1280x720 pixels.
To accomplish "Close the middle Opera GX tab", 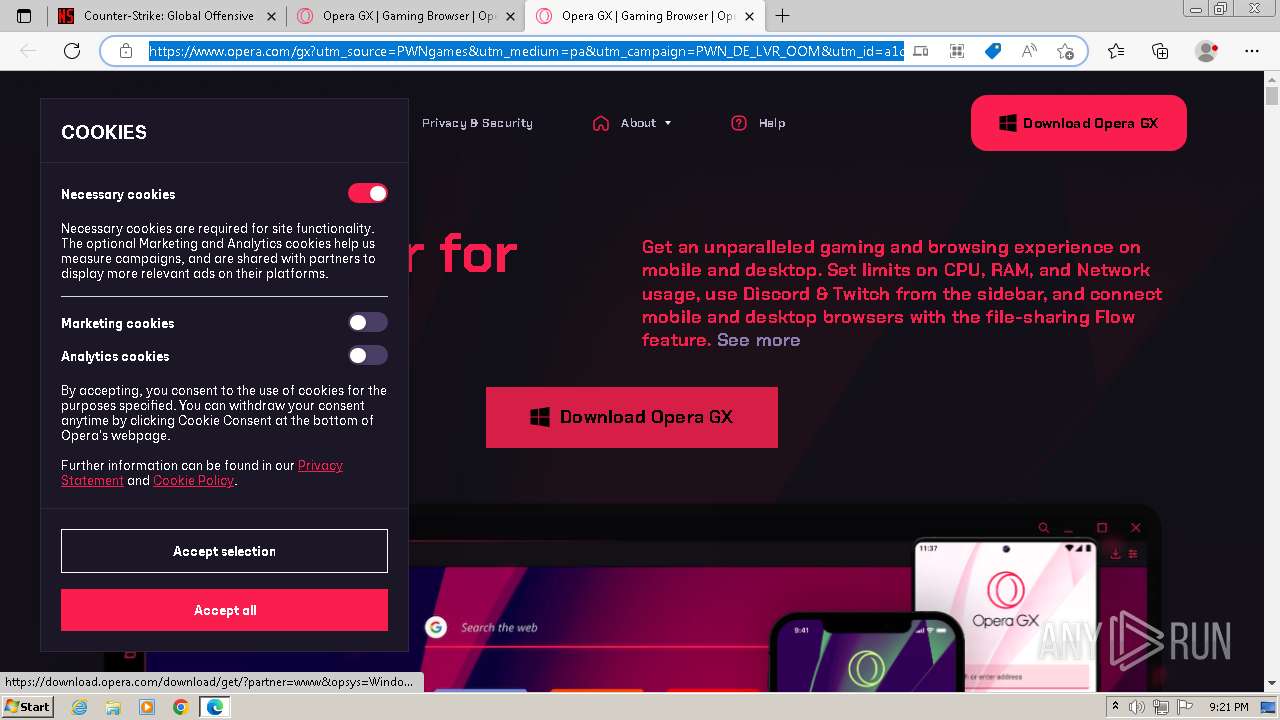I will 510,16.
